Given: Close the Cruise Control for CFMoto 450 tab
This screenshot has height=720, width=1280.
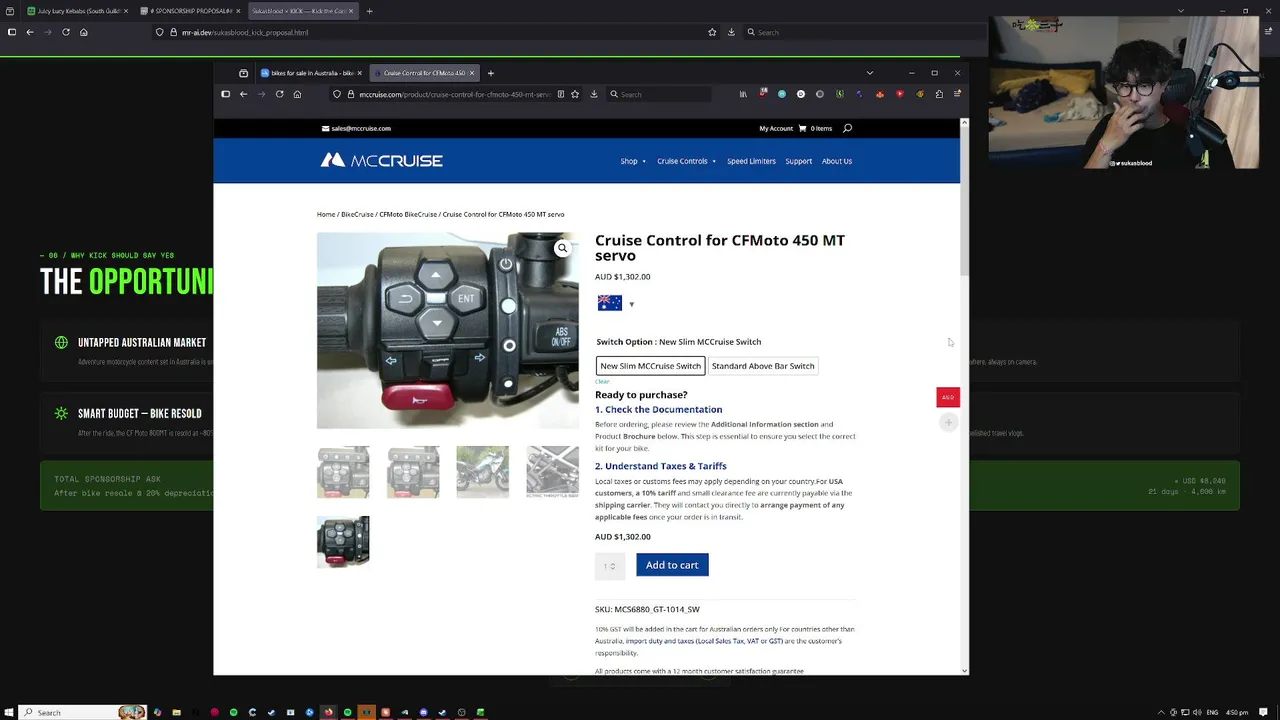Looking at the screenshot, I should click(472, 73).
